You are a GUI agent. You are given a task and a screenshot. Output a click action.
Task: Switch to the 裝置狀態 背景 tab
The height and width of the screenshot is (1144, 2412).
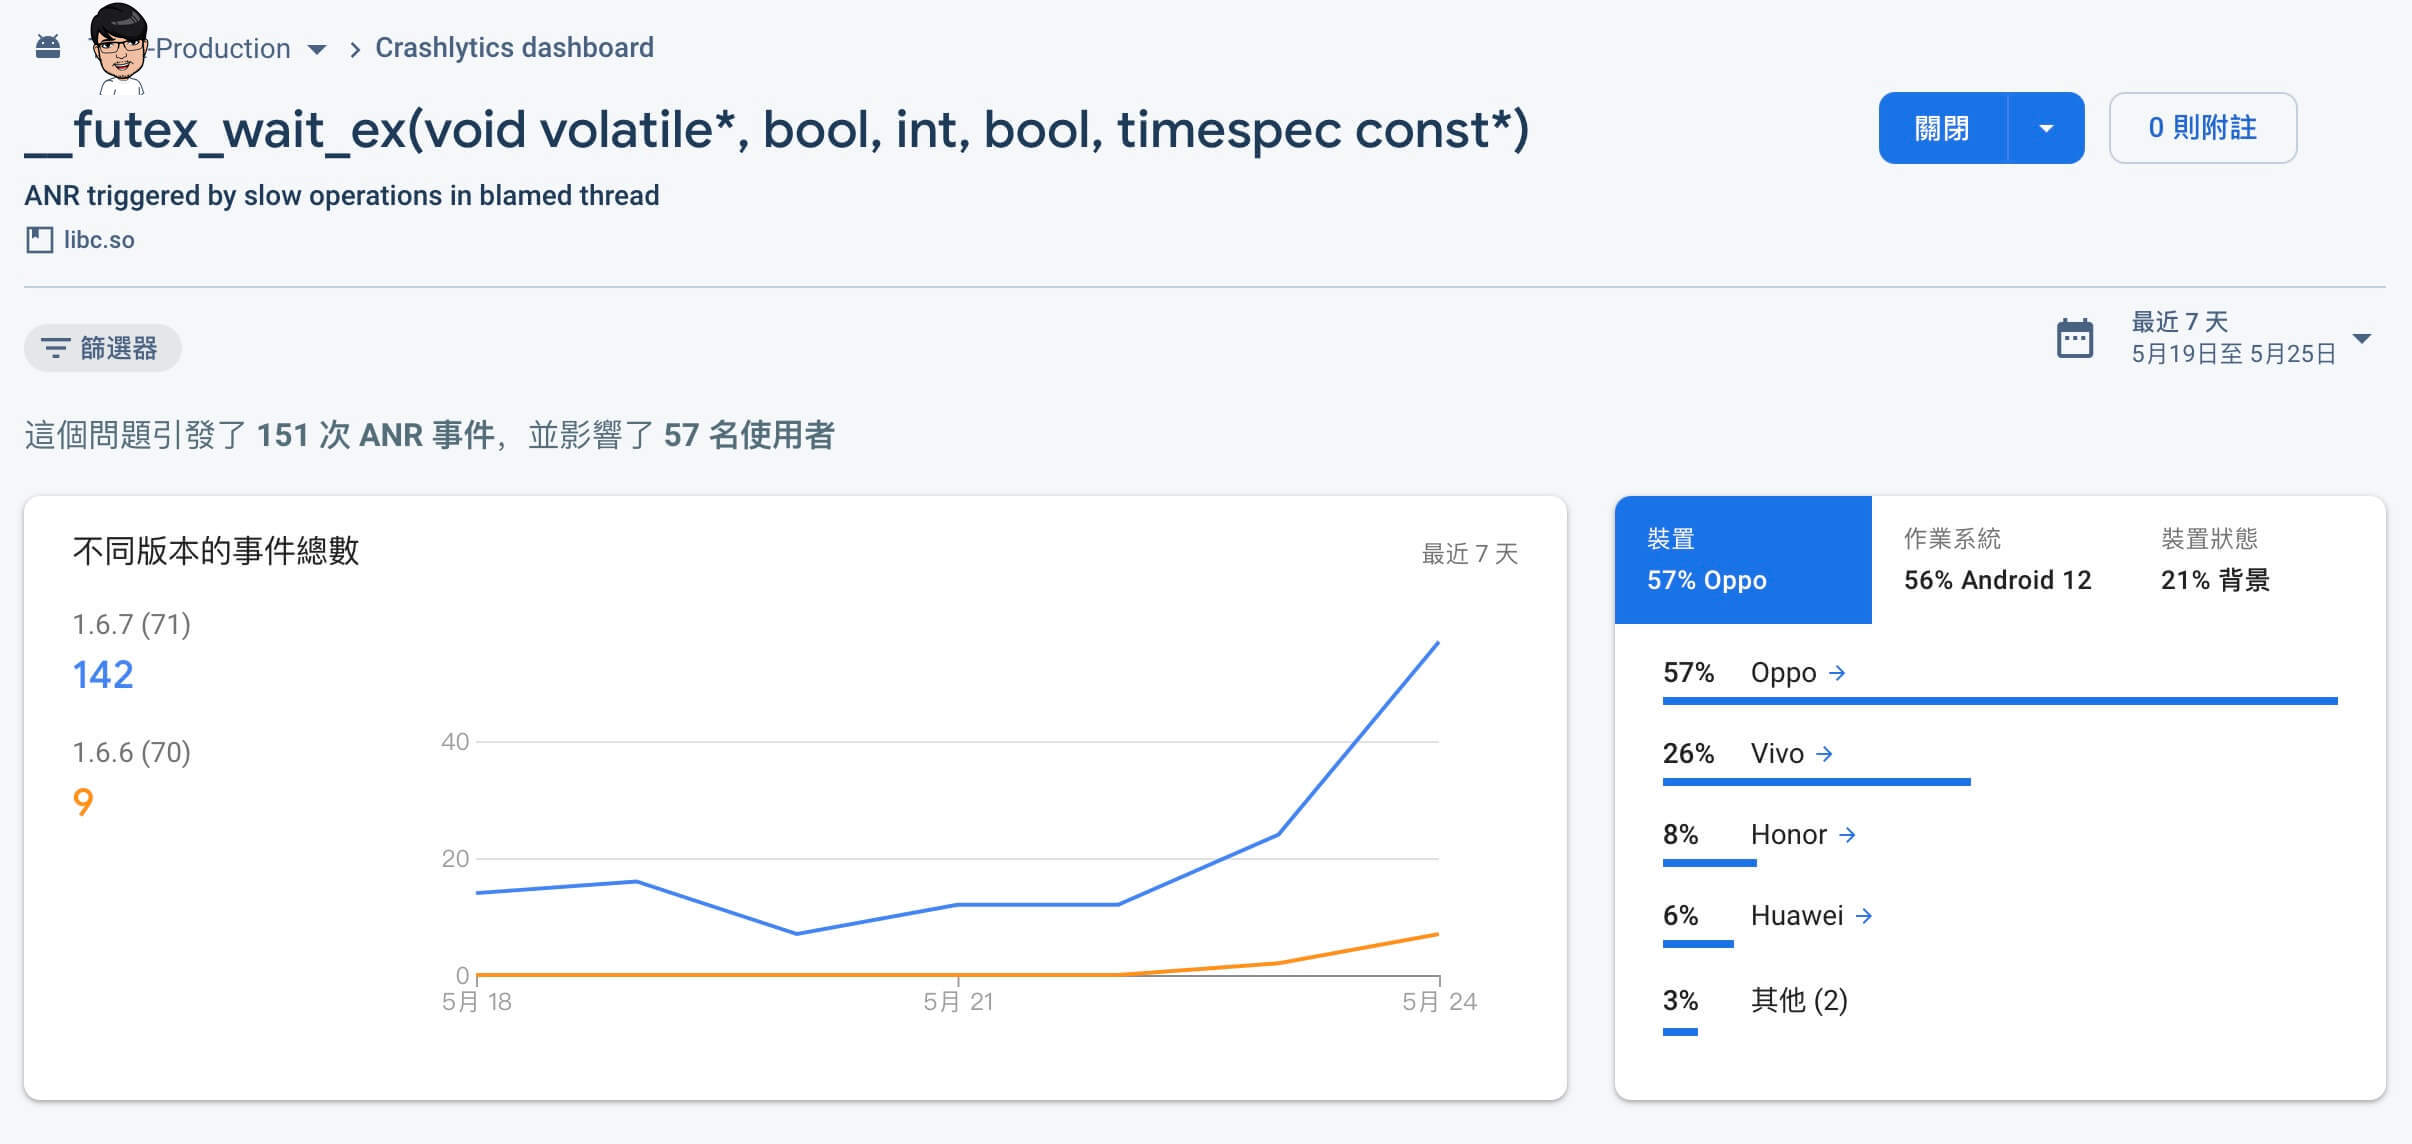coord(2215,560)
